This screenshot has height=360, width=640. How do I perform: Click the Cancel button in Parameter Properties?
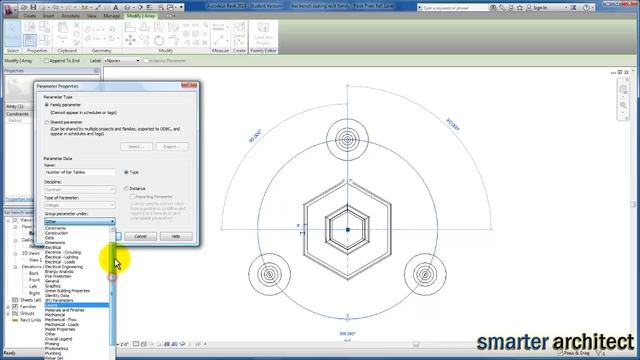tap(140, 236)
